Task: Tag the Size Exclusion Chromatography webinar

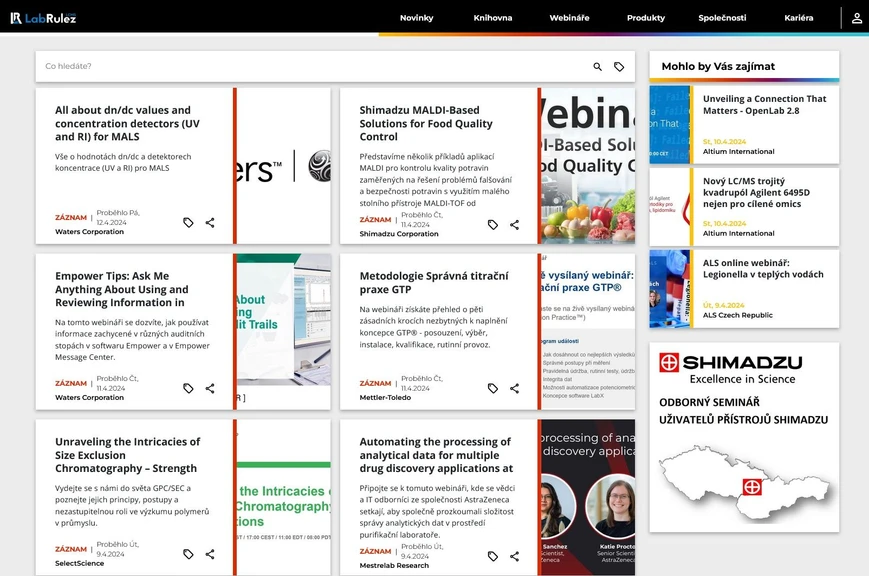Action: pos(188,554)
